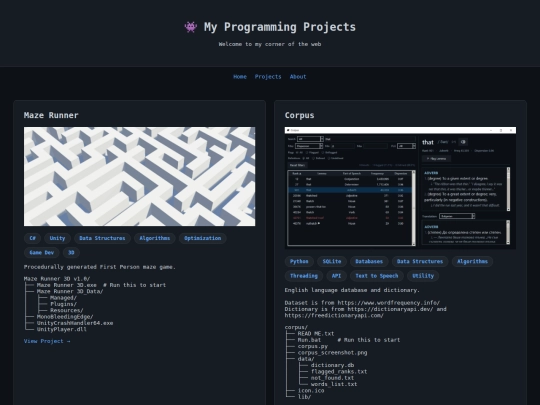
Task: Open the Search mode dropdown in Corpus
Action: pyautogui.click(x=310, y=139)
